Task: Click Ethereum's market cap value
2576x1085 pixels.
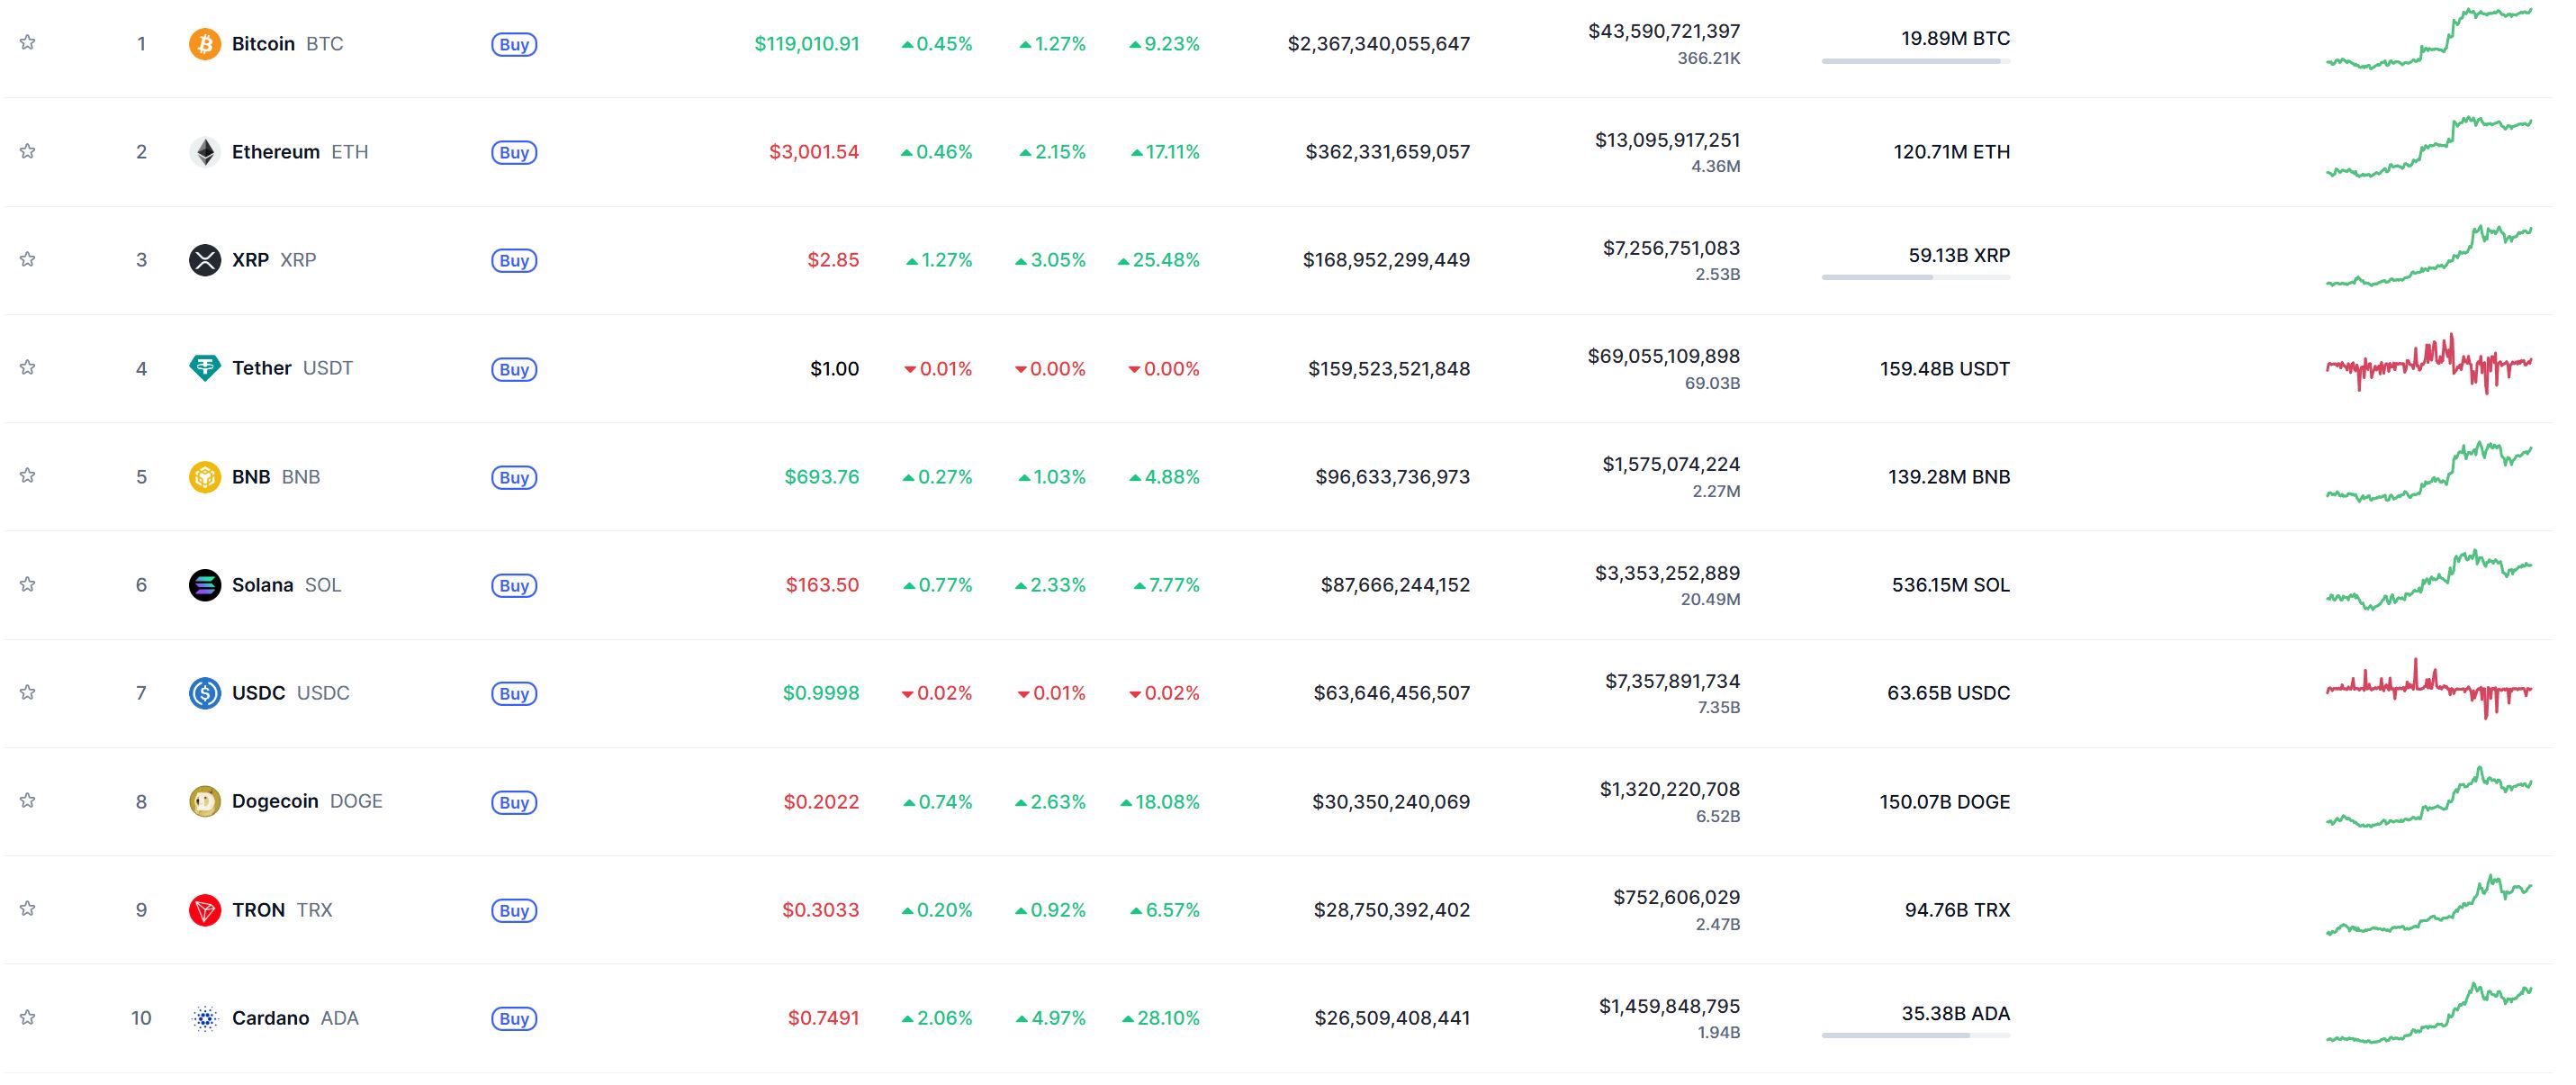Action: click(x=1387, y=152)
